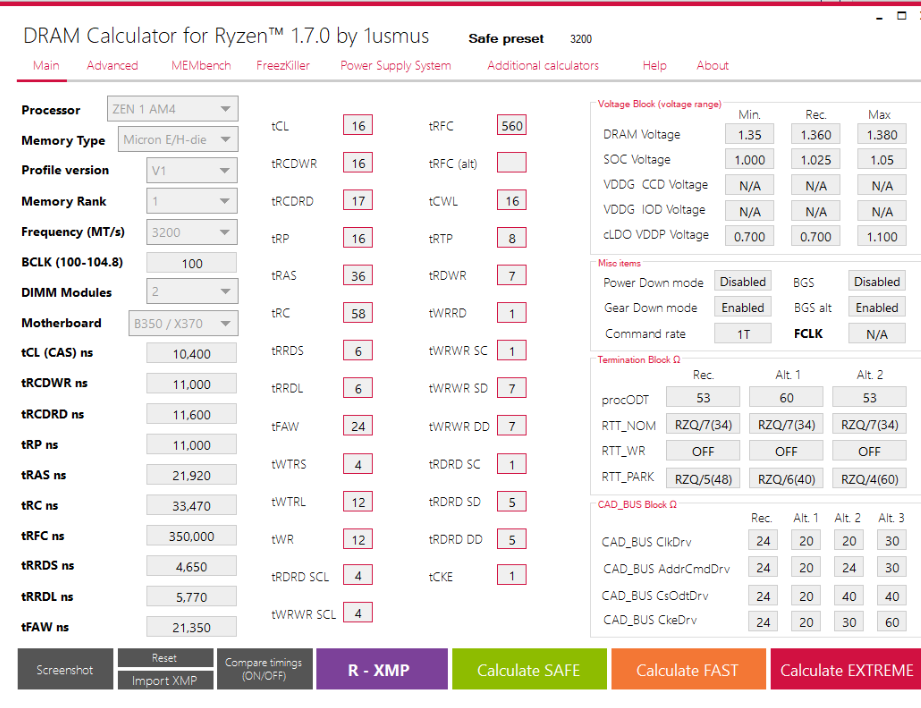Viewport: 921px width, 708px height.
Task: Click the tCWL value 16
Action: [x=512, y=201]
